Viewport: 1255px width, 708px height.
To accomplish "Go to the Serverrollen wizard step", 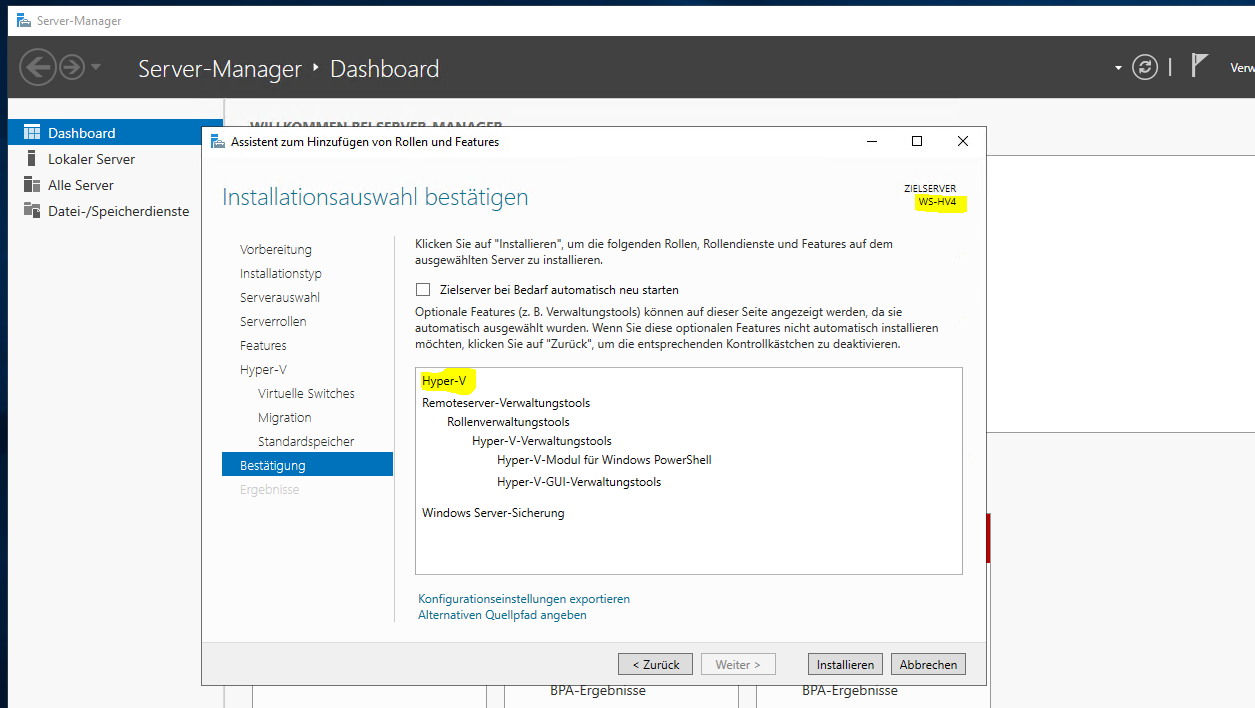I will [273, 322].
